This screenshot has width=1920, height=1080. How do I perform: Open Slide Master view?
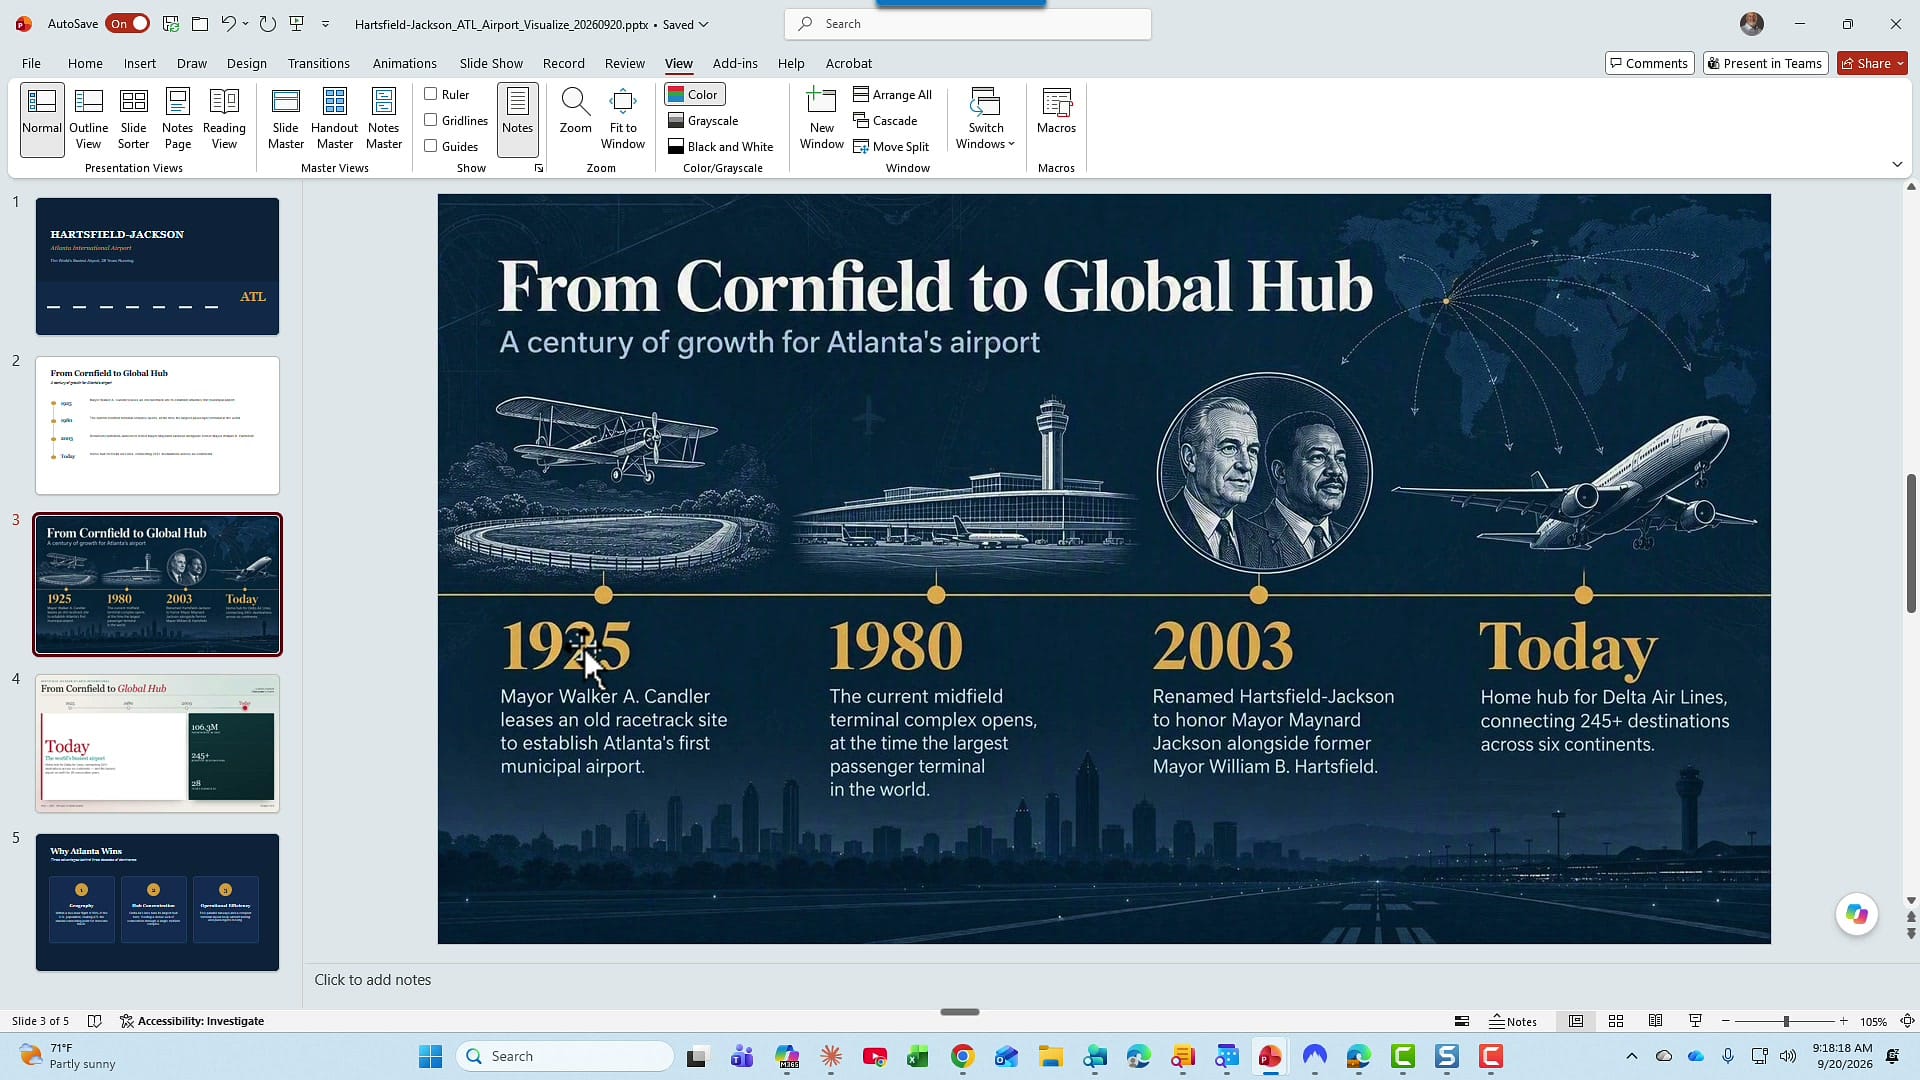coord(285,119)
